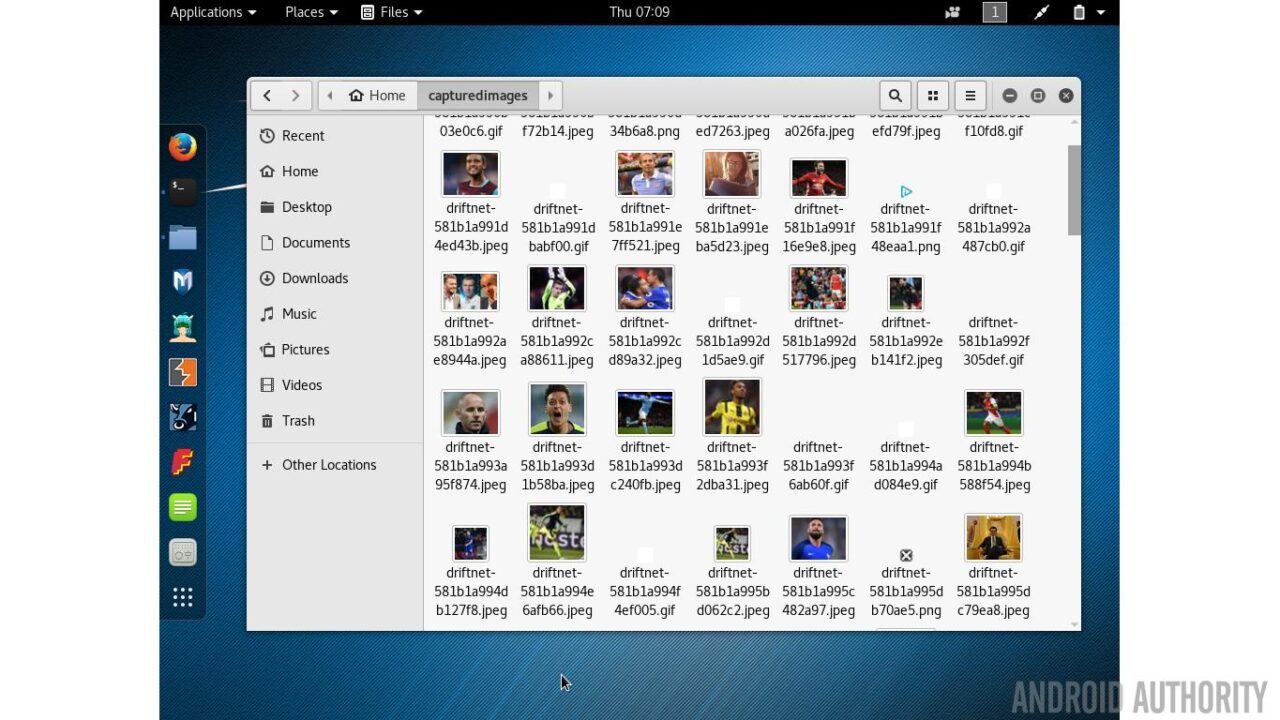Go back with the left arrow button
Viewport: 1280px width, 720px height.
[267, 96]
